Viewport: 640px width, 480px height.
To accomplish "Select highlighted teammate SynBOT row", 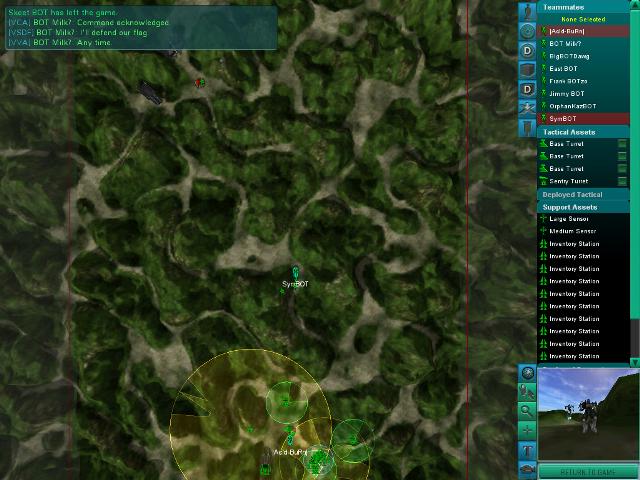I will (x=583, y=118).
